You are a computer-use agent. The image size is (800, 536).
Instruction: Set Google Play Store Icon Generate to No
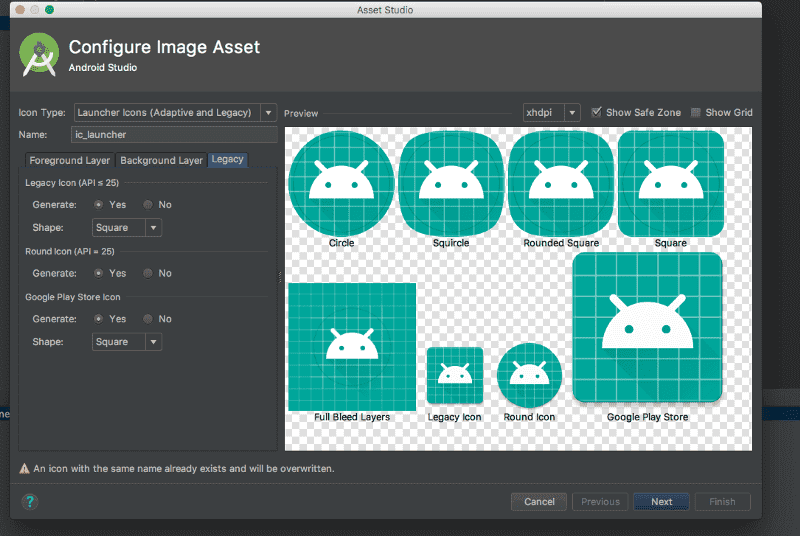[x=147, y=319]
